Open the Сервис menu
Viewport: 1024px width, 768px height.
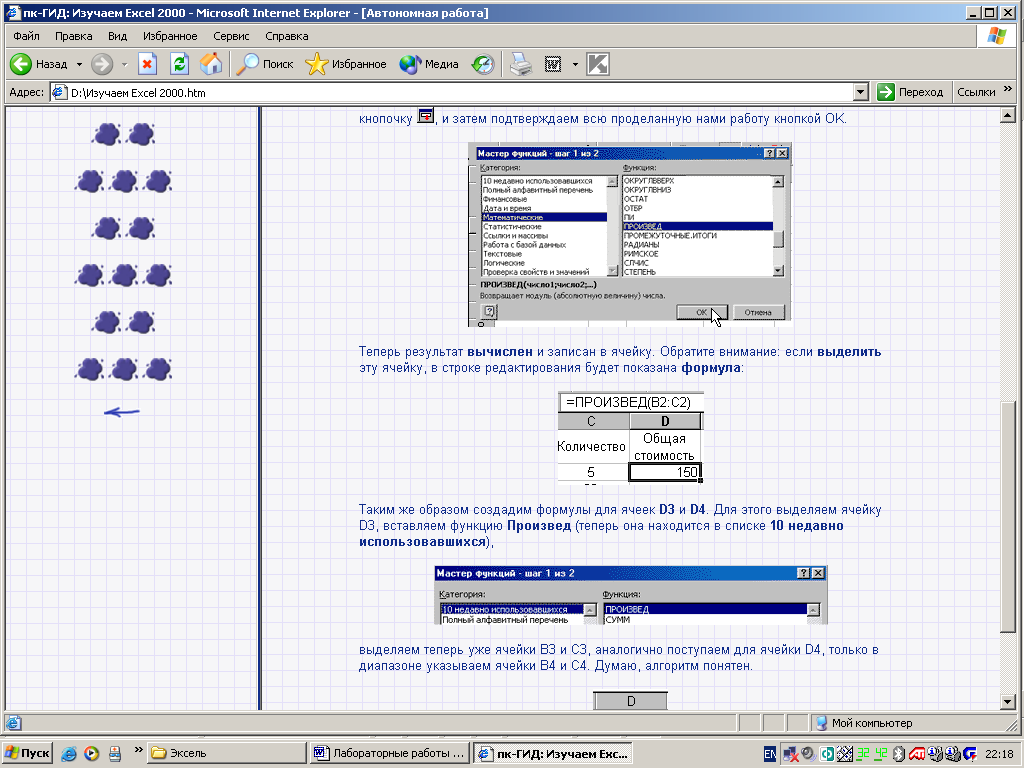click(x=231, y=36)
